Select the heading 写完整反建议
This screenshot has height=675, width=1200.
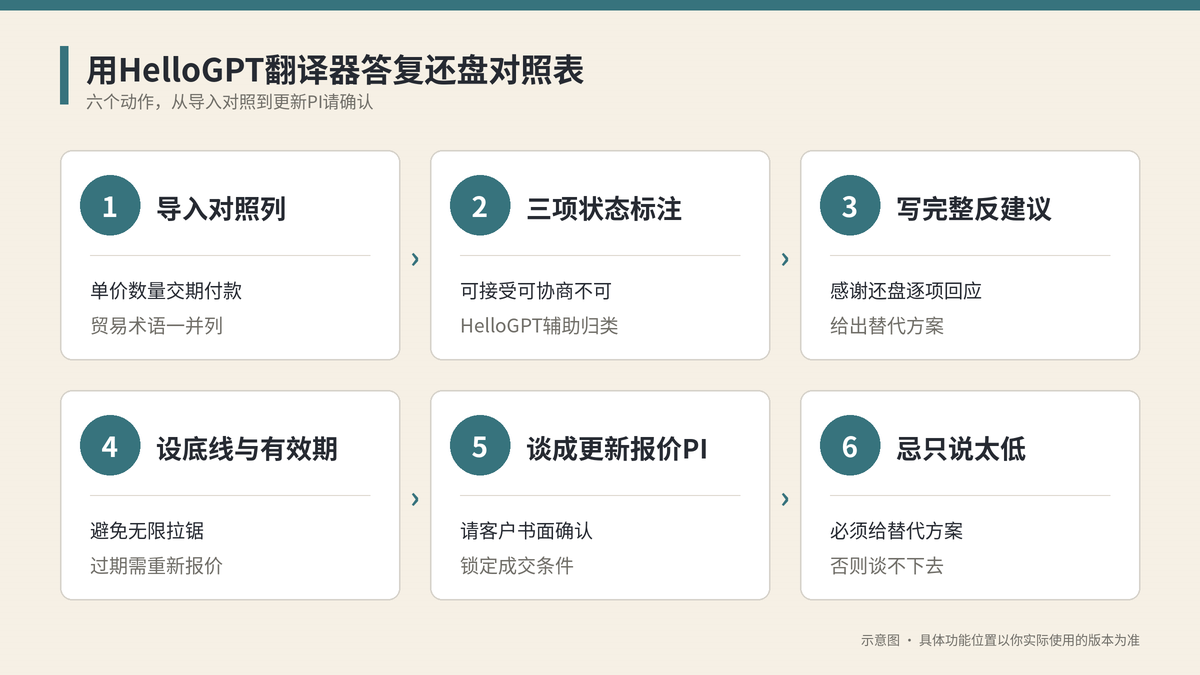click(974, 208)
